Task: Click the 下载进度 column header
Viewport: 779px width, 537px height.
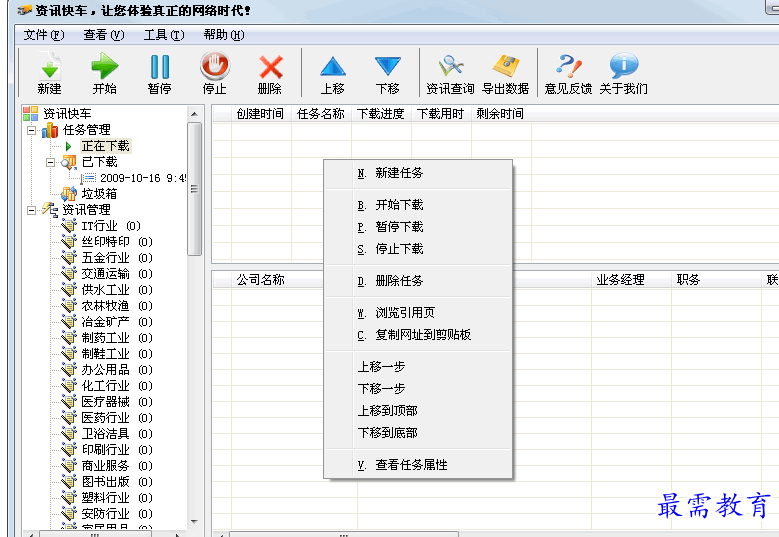Action: (x=381, y=114)
